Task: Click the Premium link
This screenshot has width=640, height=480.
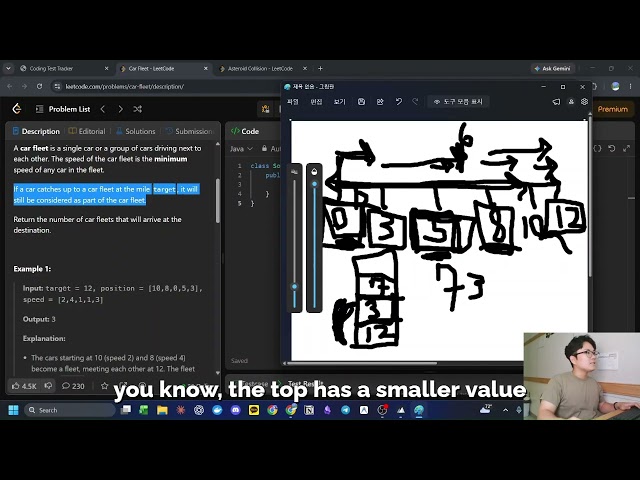Action: [x=612, y=109]
